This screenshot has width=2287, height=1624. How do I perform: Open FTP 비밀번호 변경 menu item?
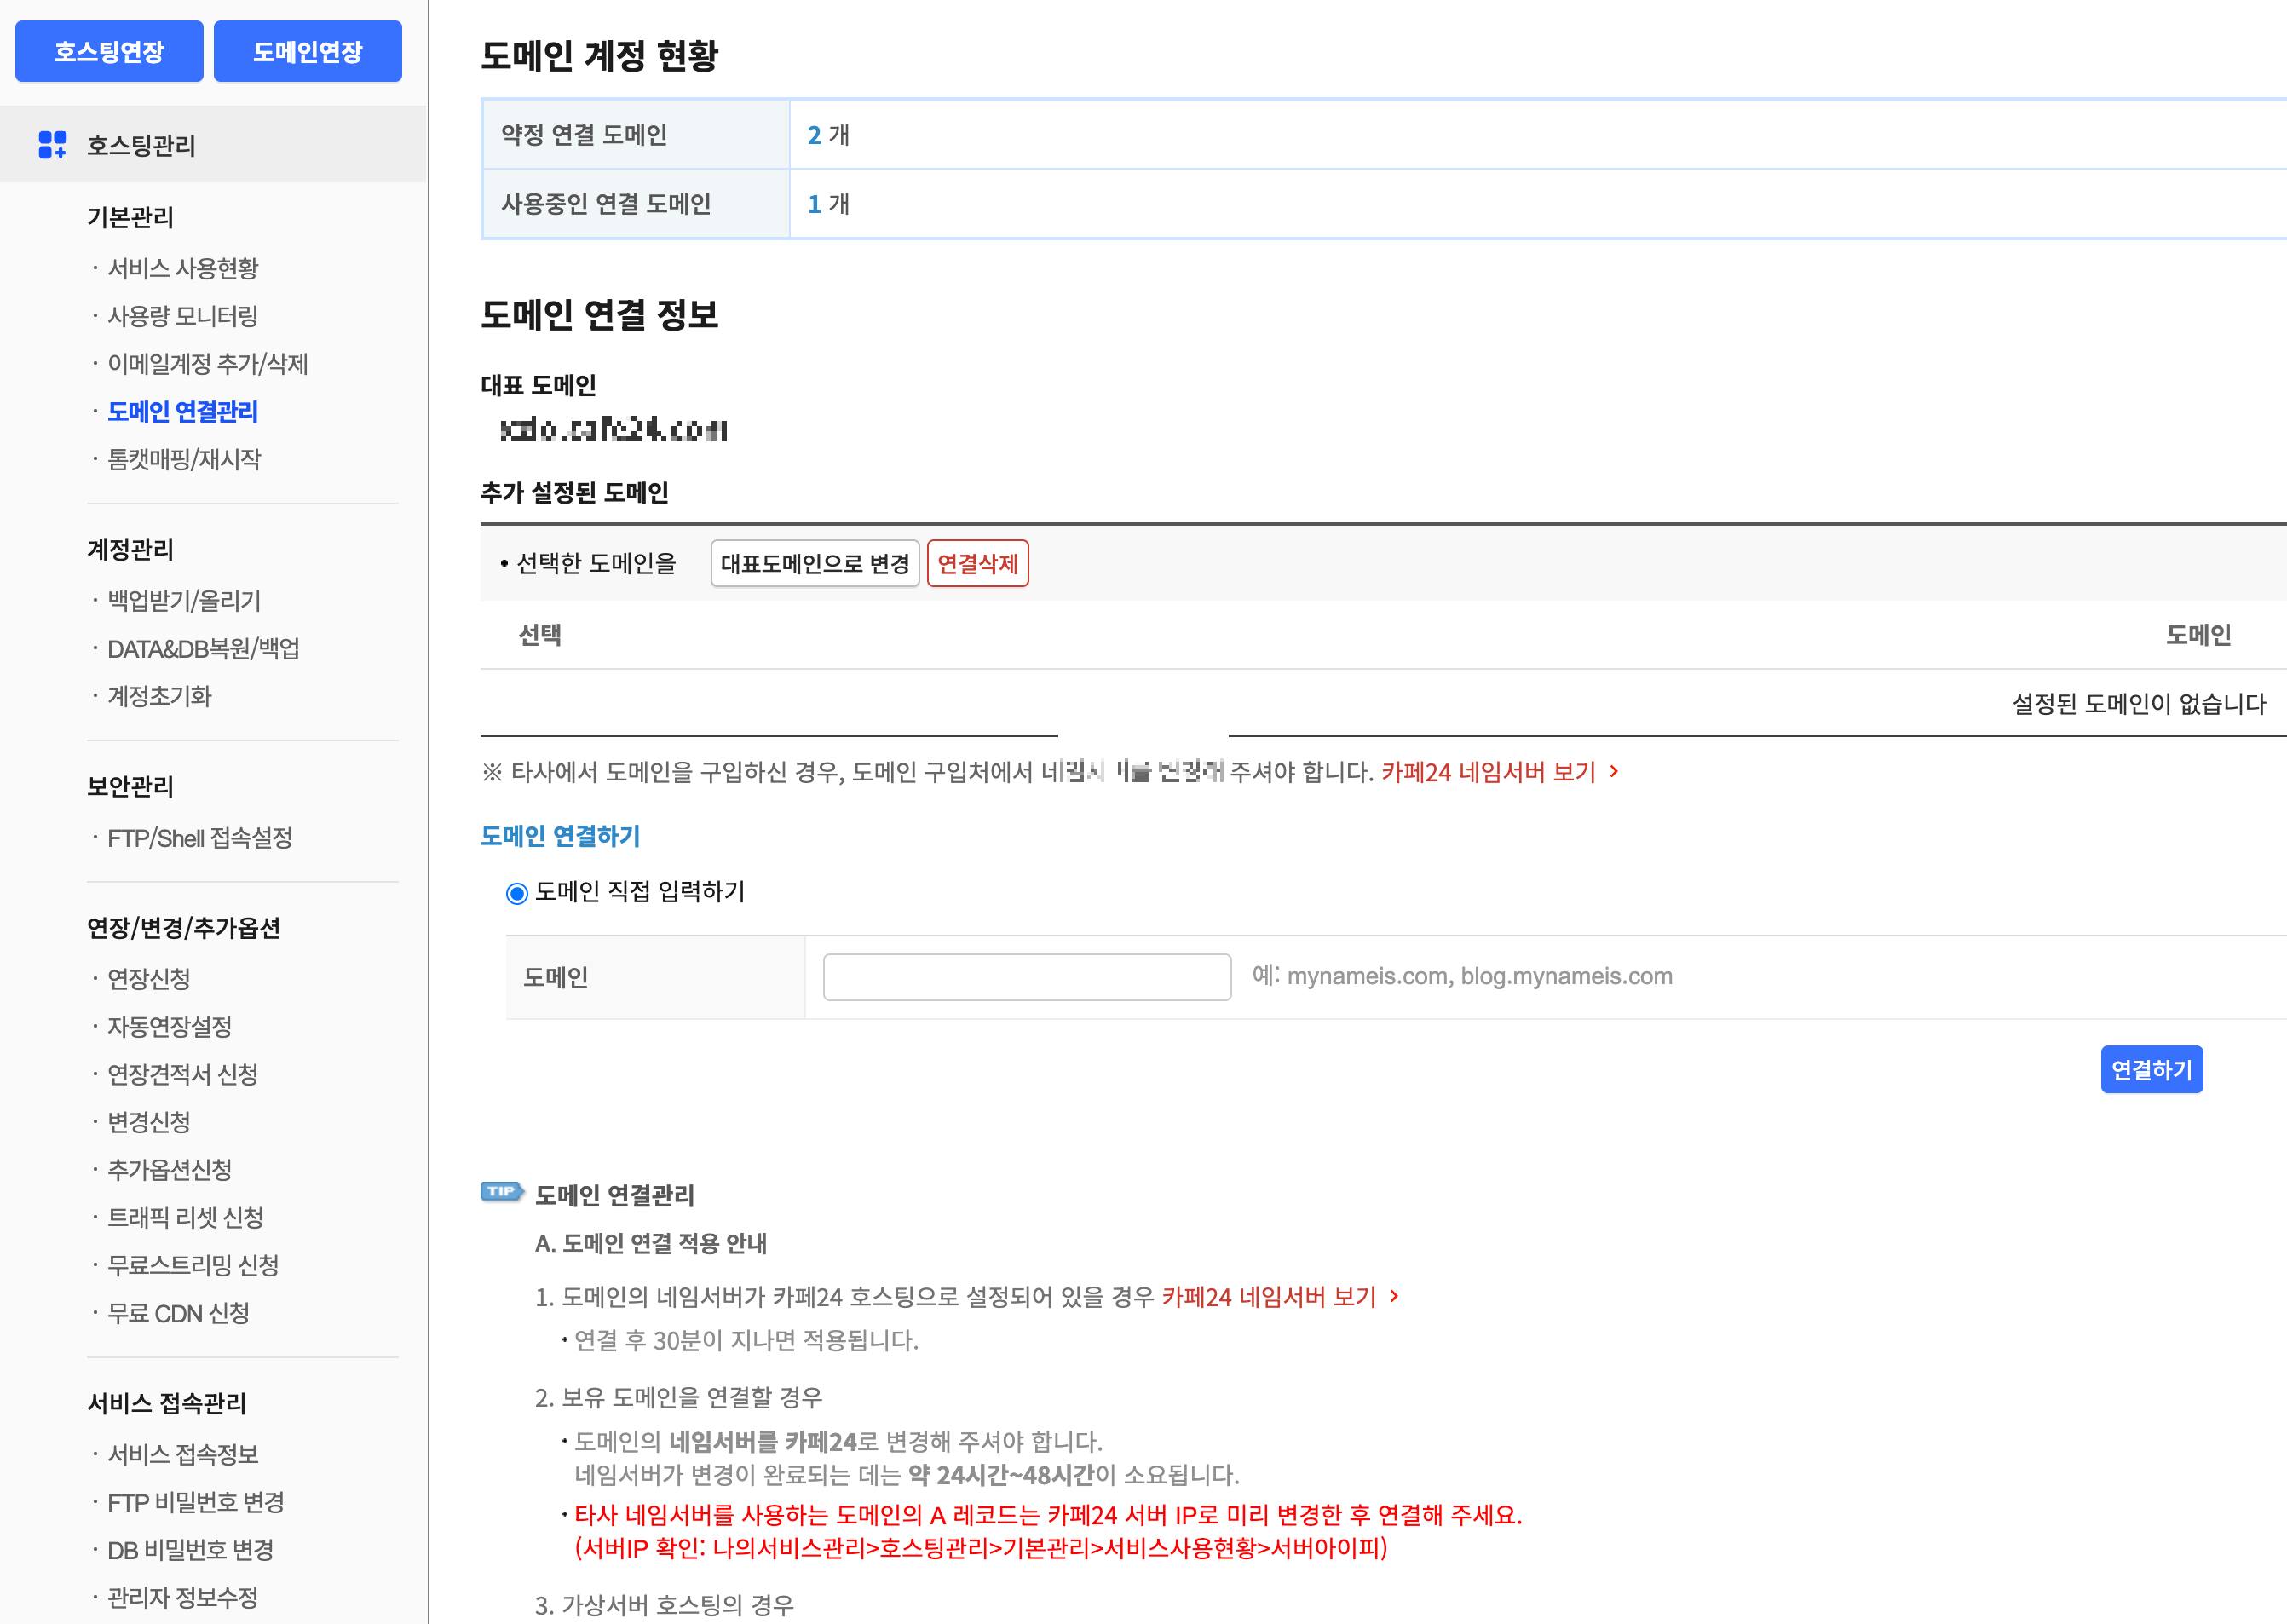(196, 1502)
